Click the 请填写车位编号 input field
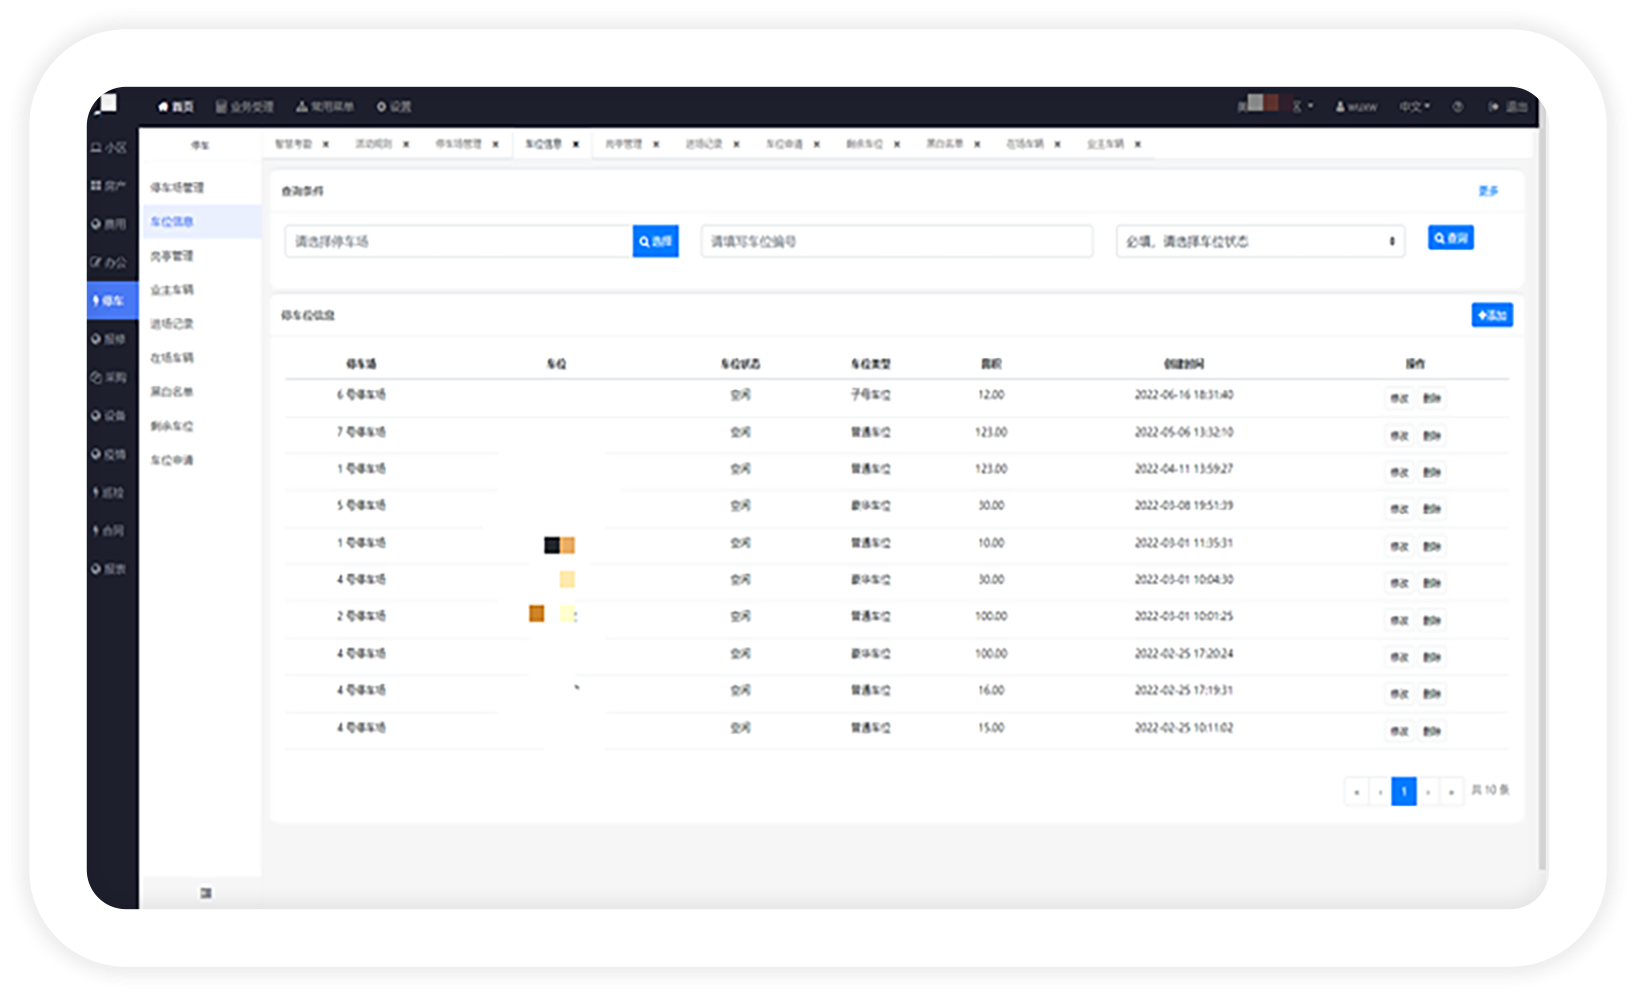The height and width of the screenshot is (998, 1638). (896, 242)
